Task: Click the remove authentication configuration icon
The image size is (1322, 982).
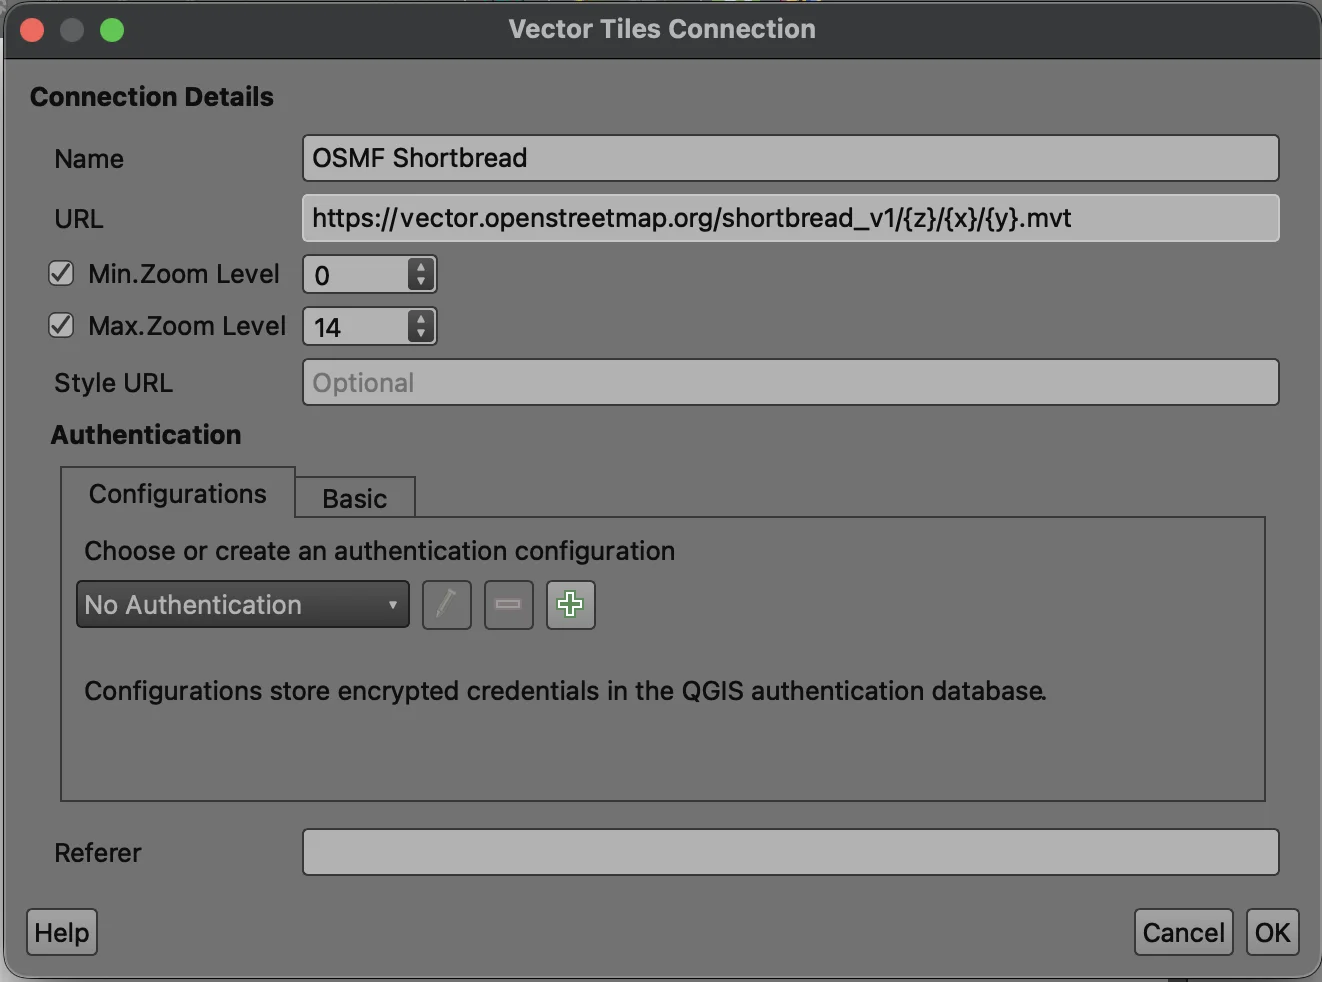Action: click(x=508, y=604)
